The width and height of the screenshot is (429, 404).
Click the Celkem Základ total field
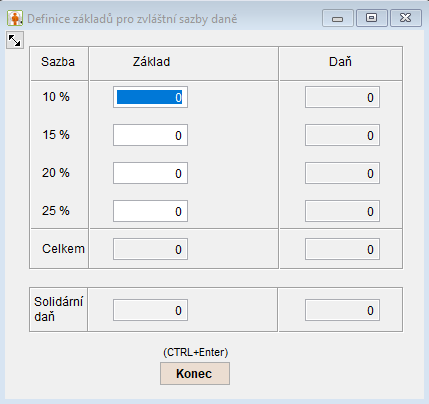pos(150,249)
